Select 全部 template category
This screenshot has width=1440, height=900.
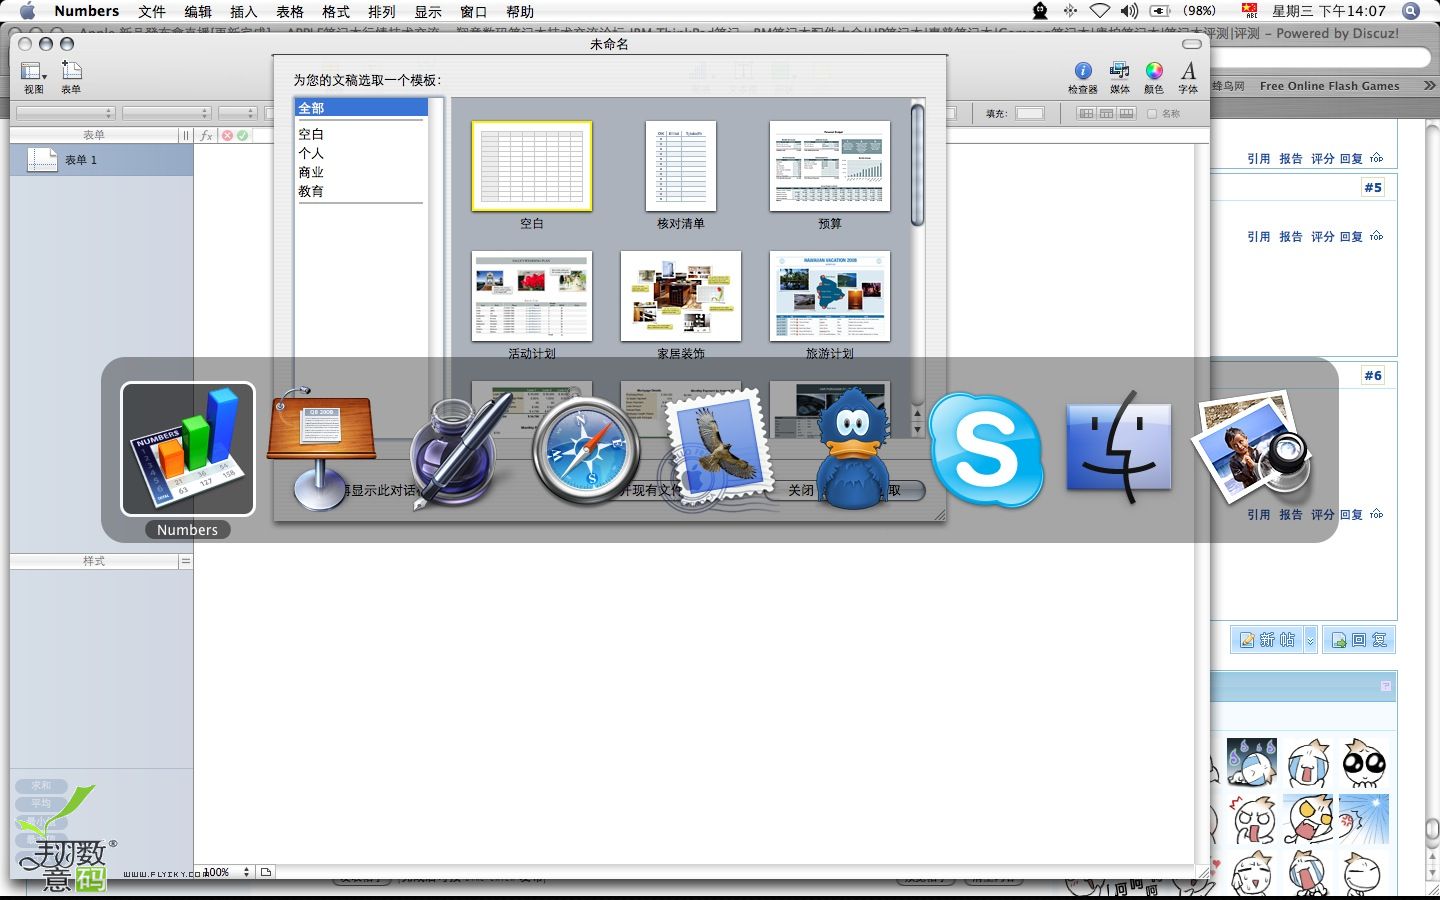361,108
